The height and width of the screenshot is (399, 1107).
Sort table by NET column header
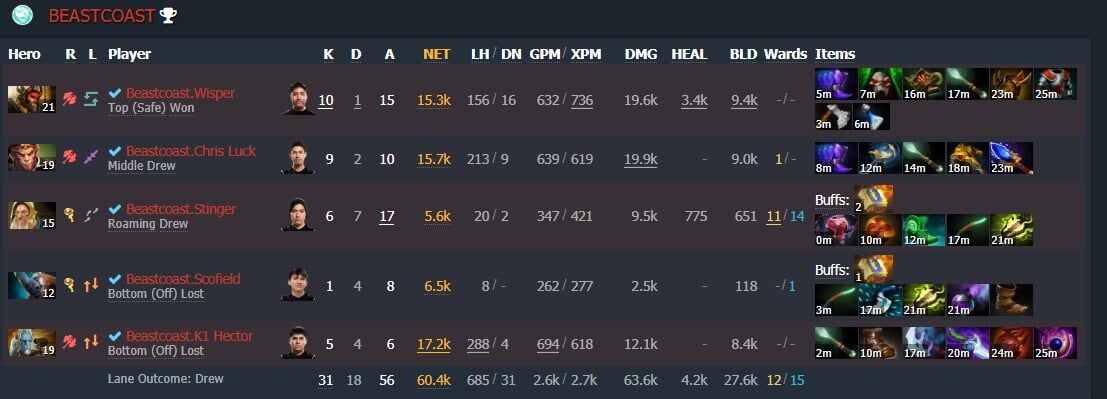(436, 54)
